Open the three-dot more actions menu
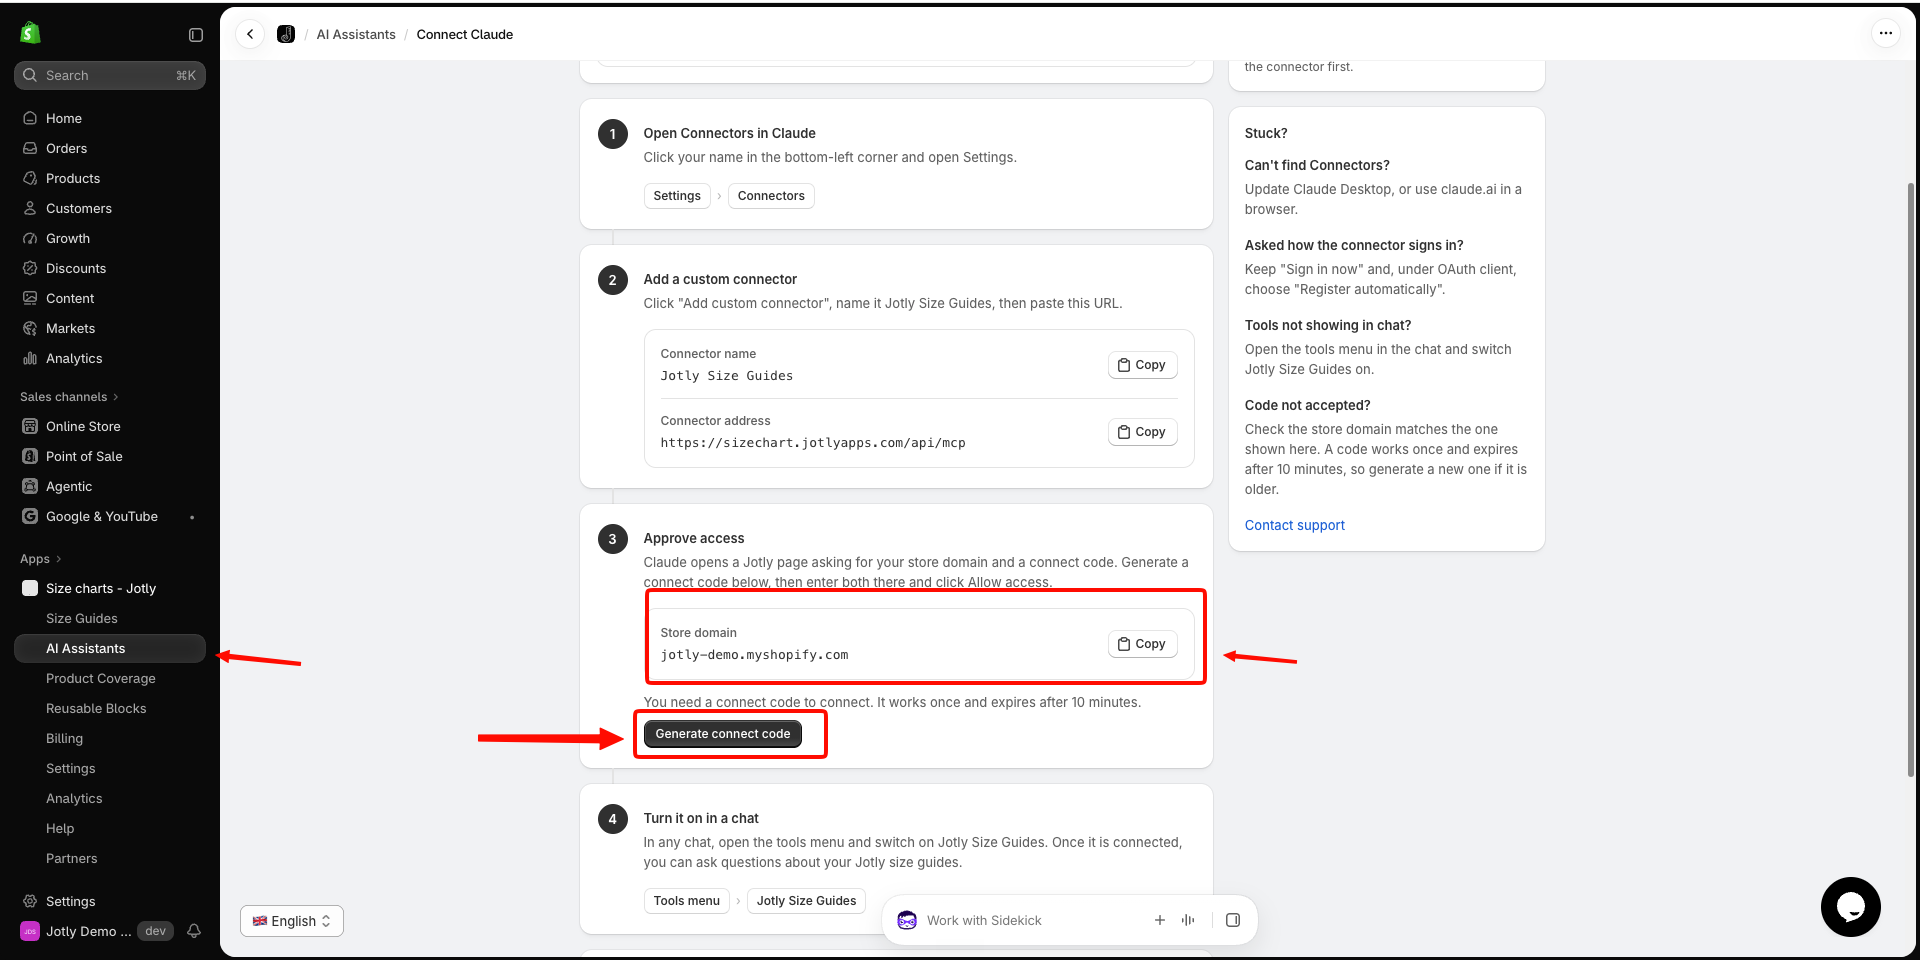The height and width of the screenshot is (960, 1920). [x=1885, y=33]
